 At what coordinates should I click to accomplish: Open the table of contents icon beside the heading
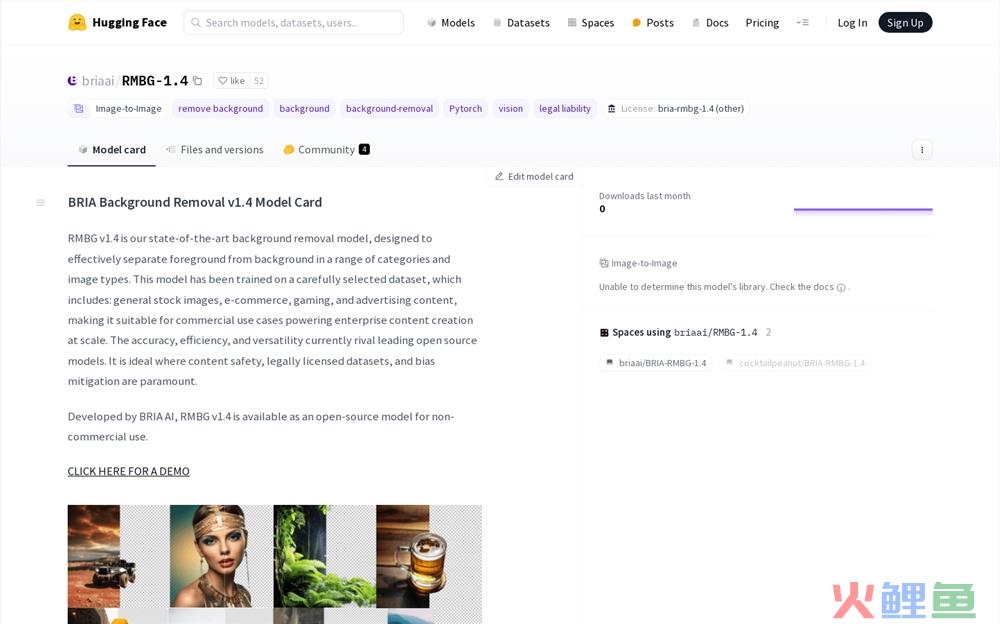[41, 203]
